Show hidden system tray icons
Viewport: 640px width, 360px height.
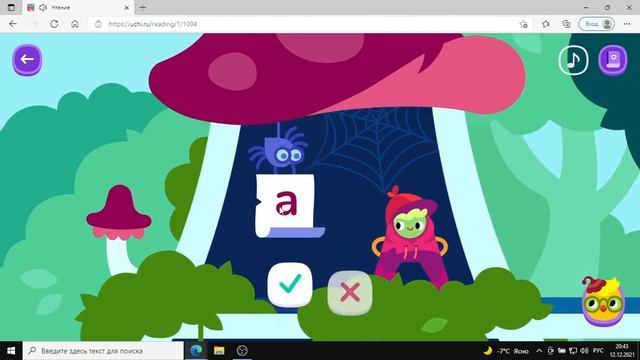click(539, 351)
